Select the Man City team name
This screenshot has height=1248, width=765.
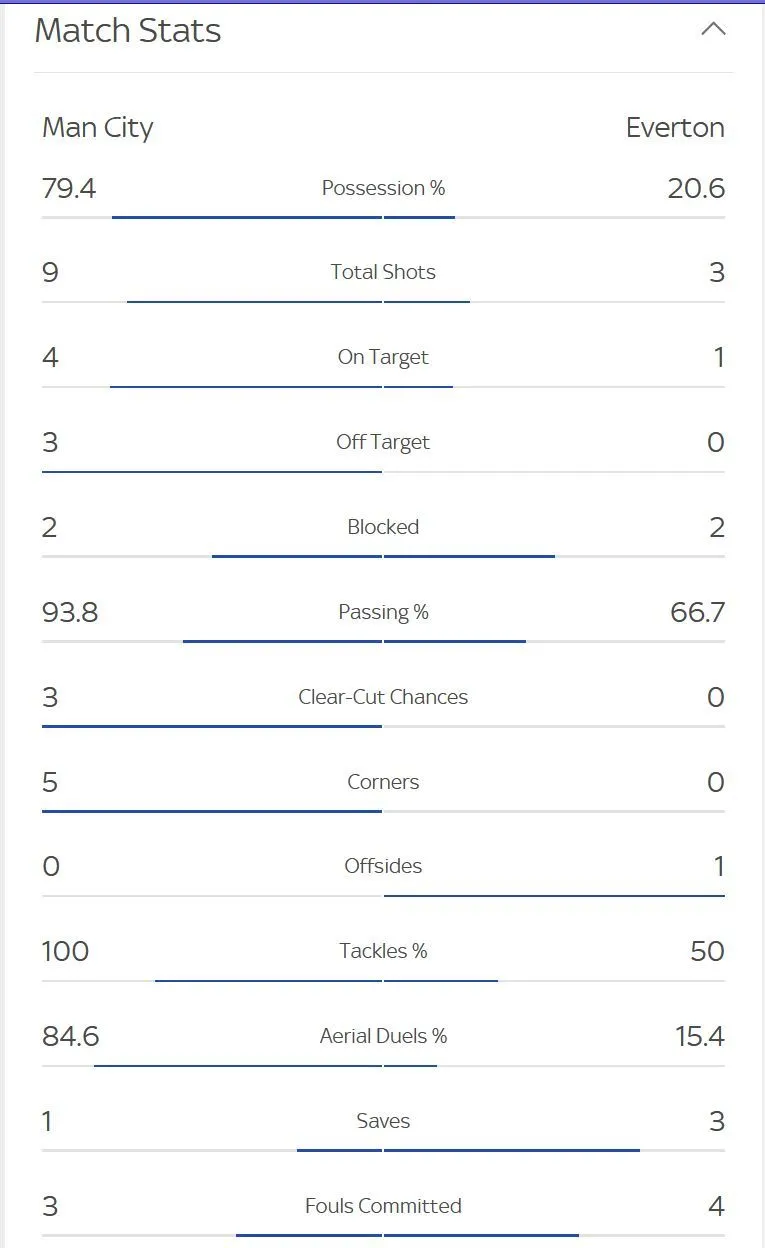98,128
